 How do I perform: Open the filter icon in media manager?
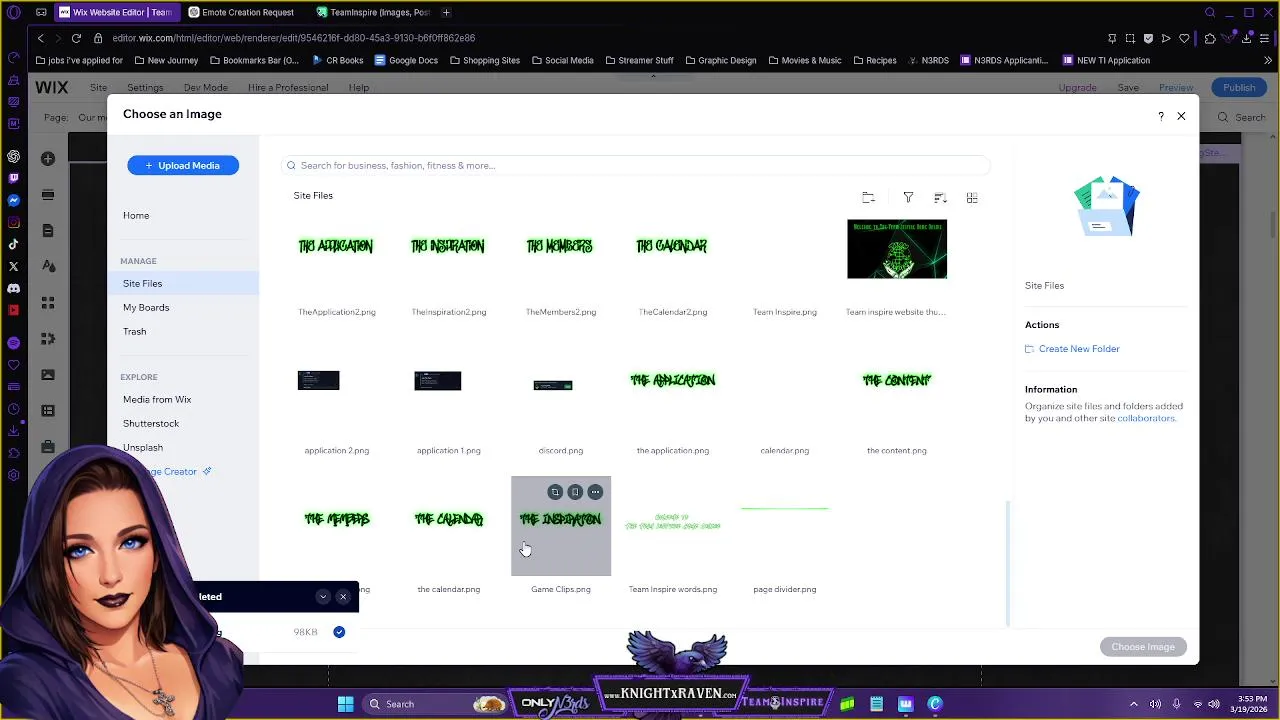pos(908,198)
